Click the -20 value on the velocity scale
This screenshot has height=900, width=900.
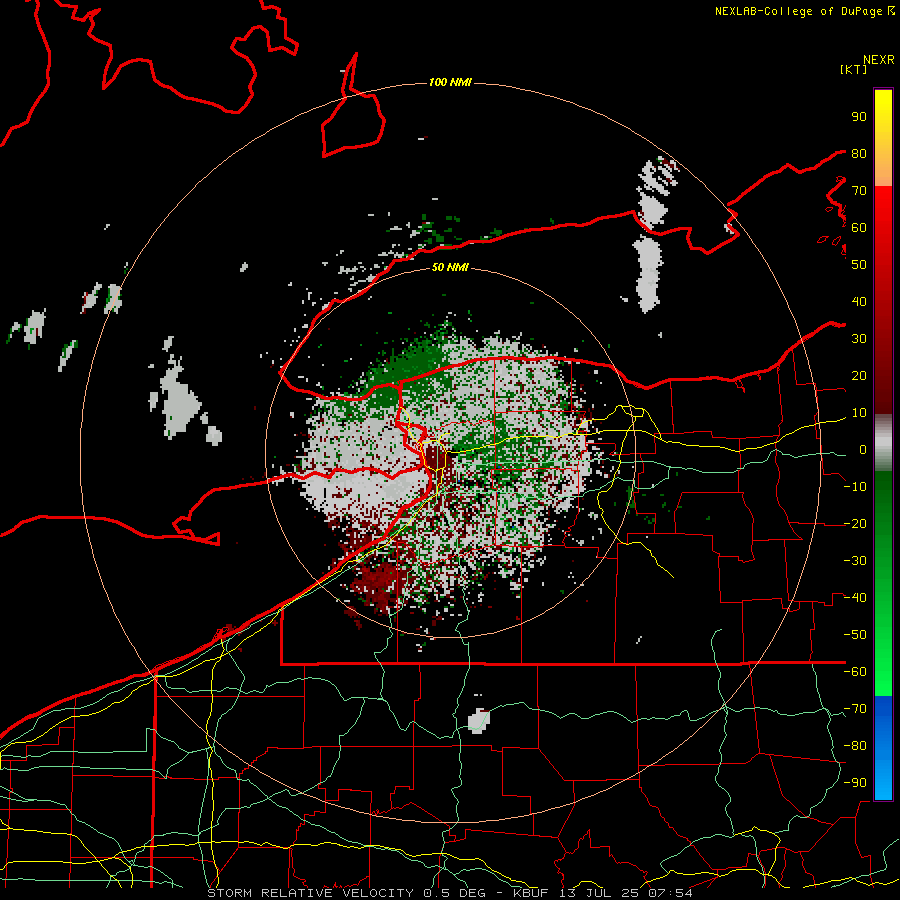tap(855, 524)
